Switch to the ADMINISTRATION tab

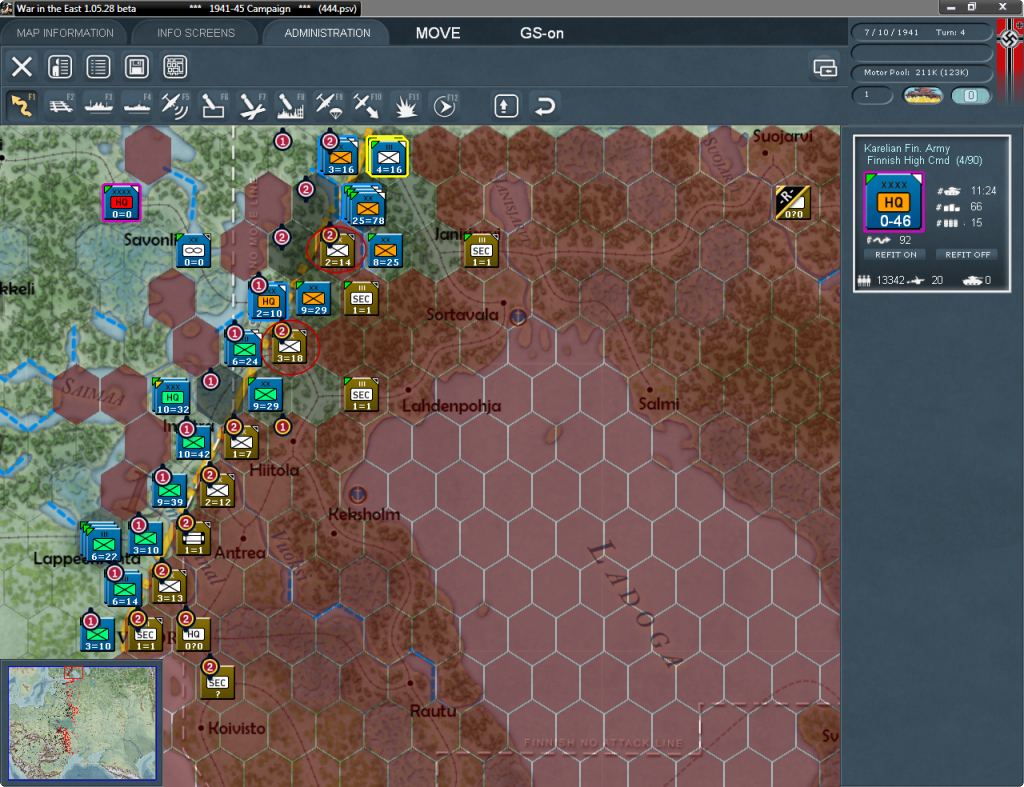coord(327,33)
